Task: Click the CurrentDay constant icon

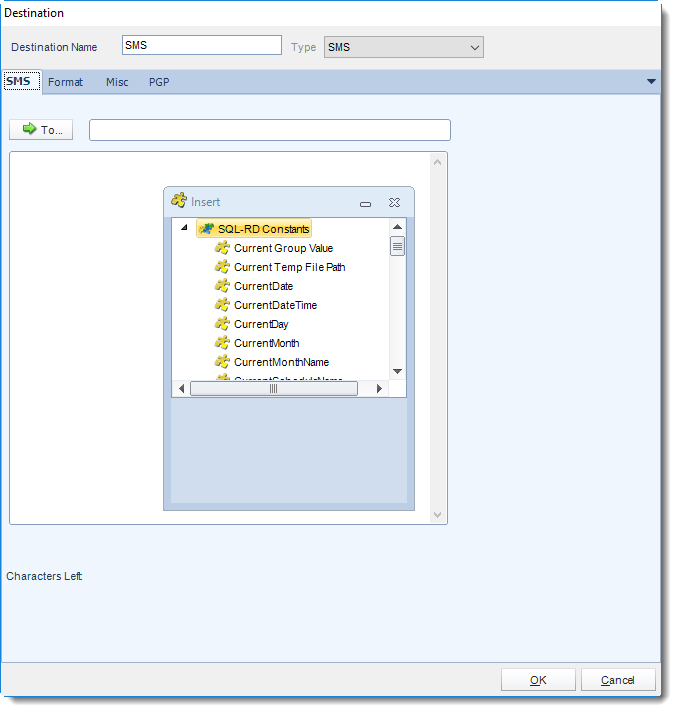Action: point(222,324)
